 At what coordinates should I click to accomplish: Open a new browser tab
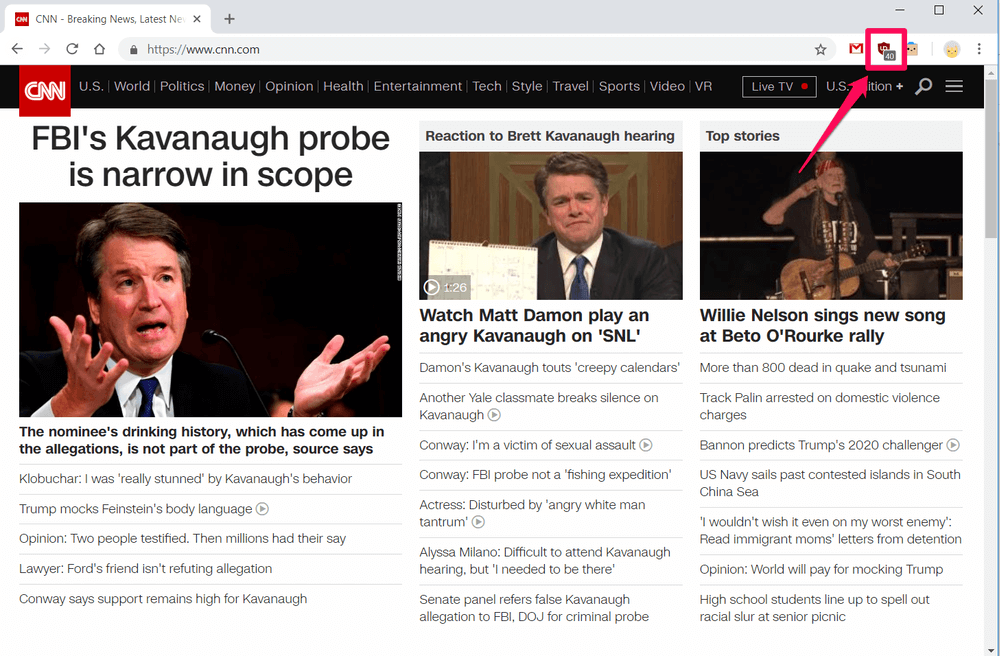[230, 19]
